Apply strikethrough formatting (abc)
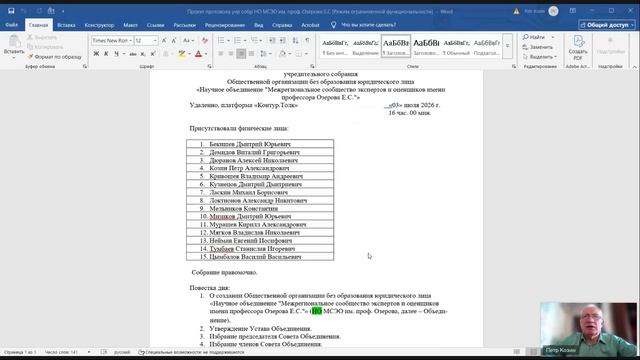 [133, 54]
